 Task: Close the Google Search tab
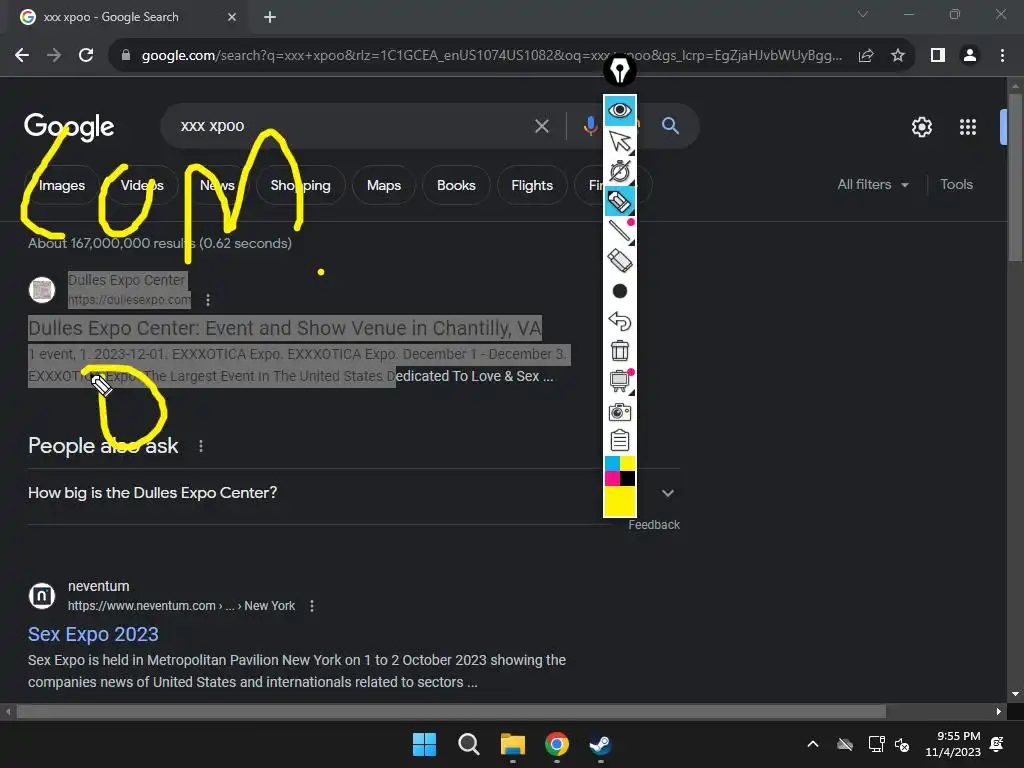(232, 17)
